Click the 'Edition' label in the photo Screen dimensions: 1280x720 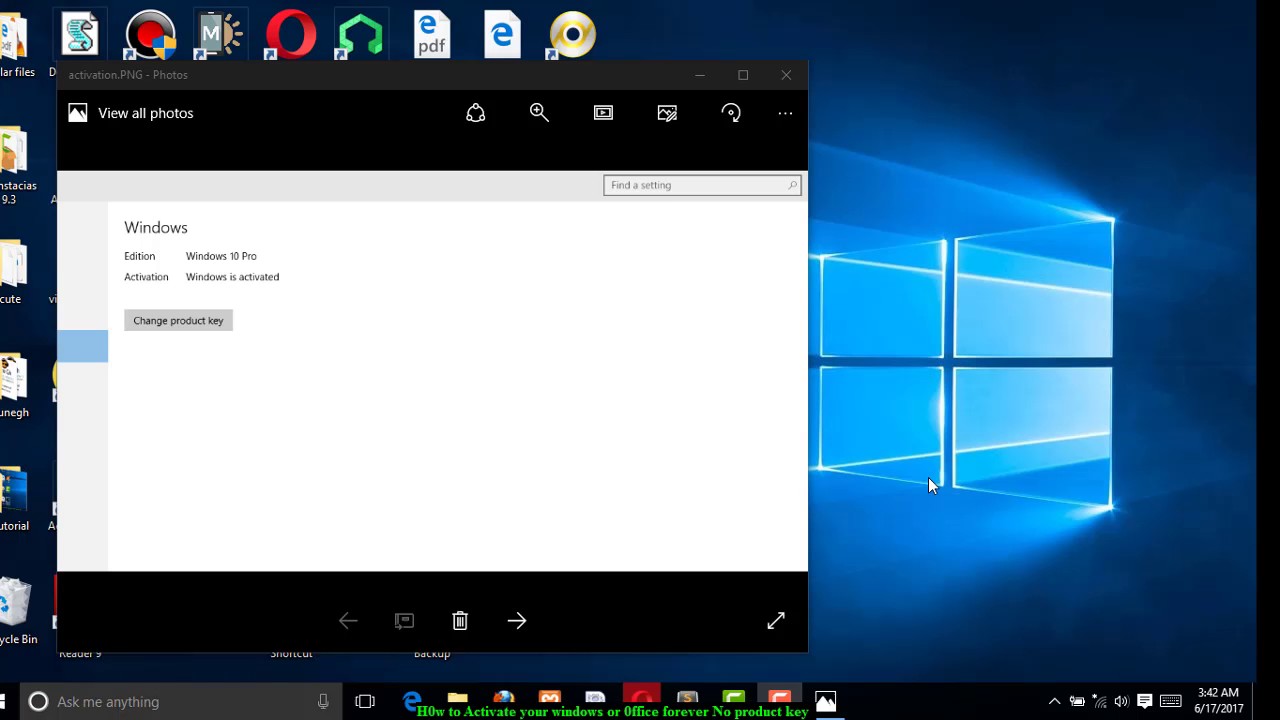tap(139, 256)
